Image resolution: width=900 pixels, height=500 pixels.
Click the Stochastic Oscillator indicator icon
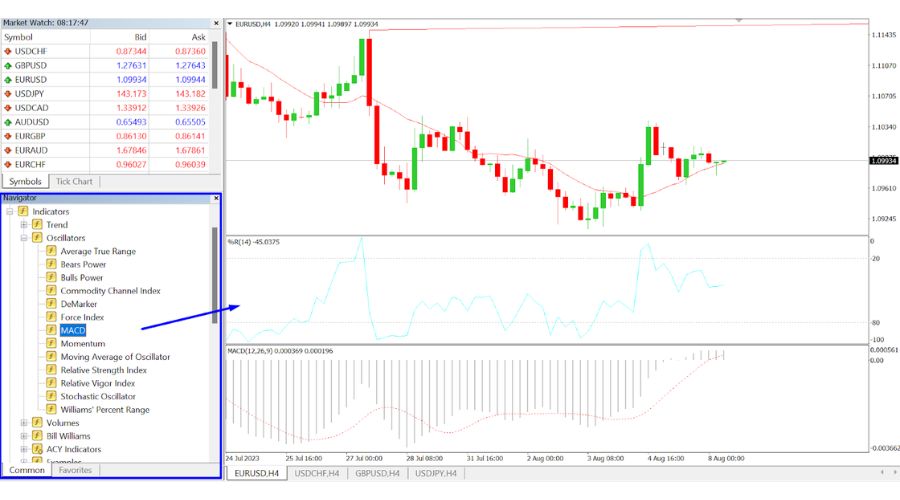click(51, 396)
